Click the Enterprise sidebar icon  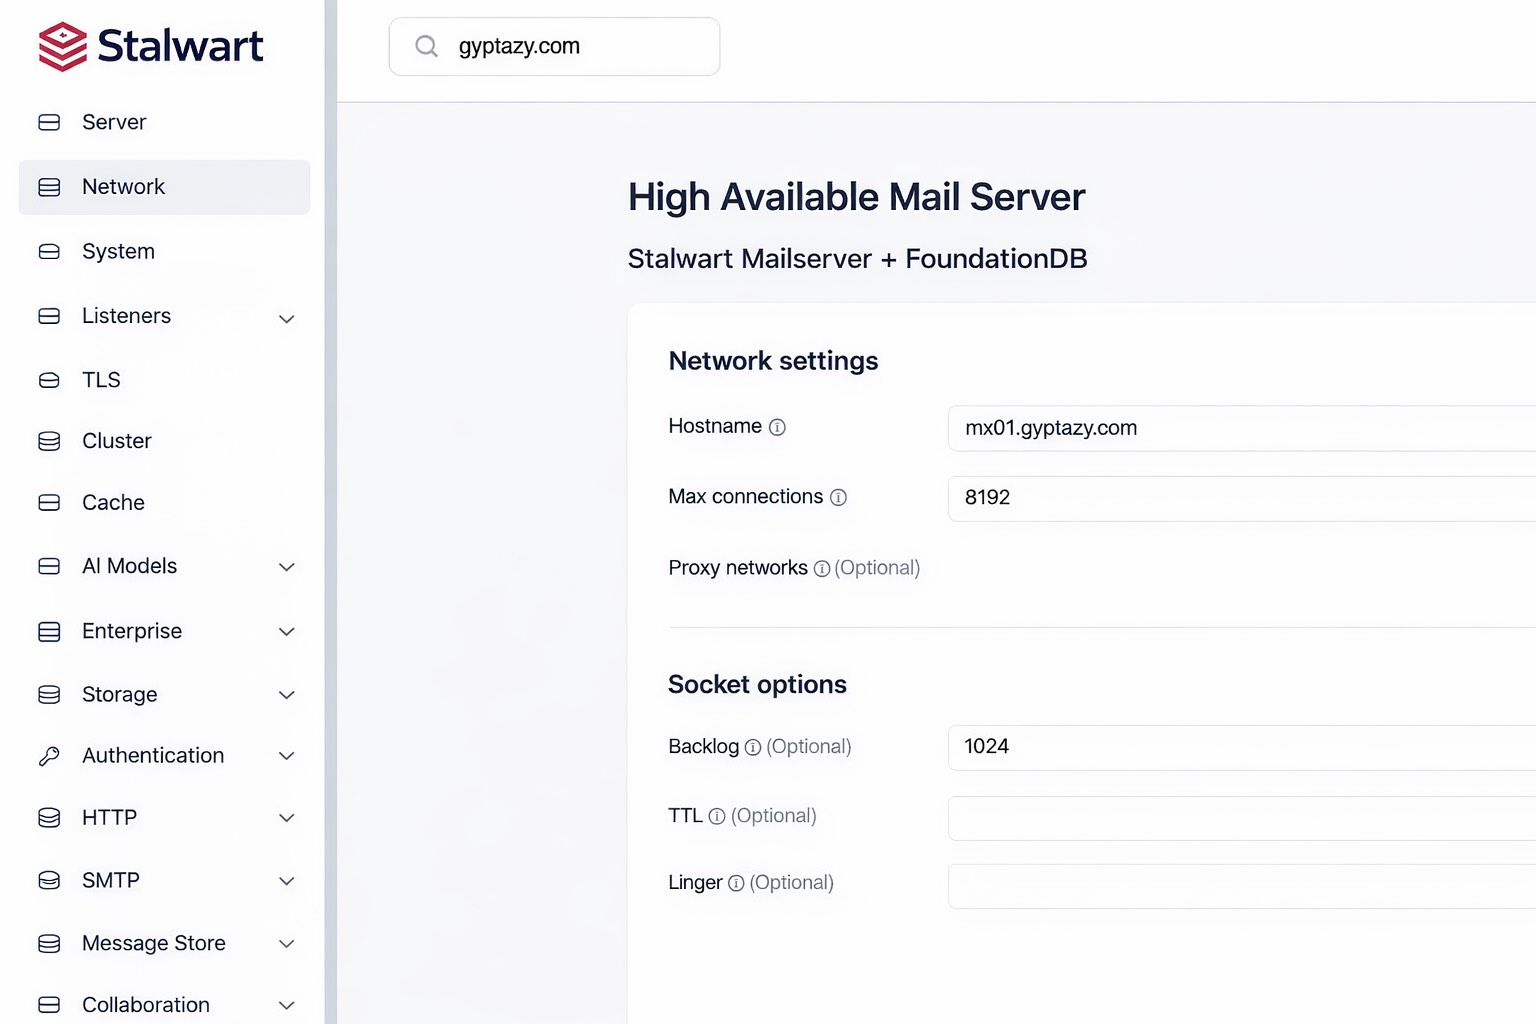click(x=49, y=631)
